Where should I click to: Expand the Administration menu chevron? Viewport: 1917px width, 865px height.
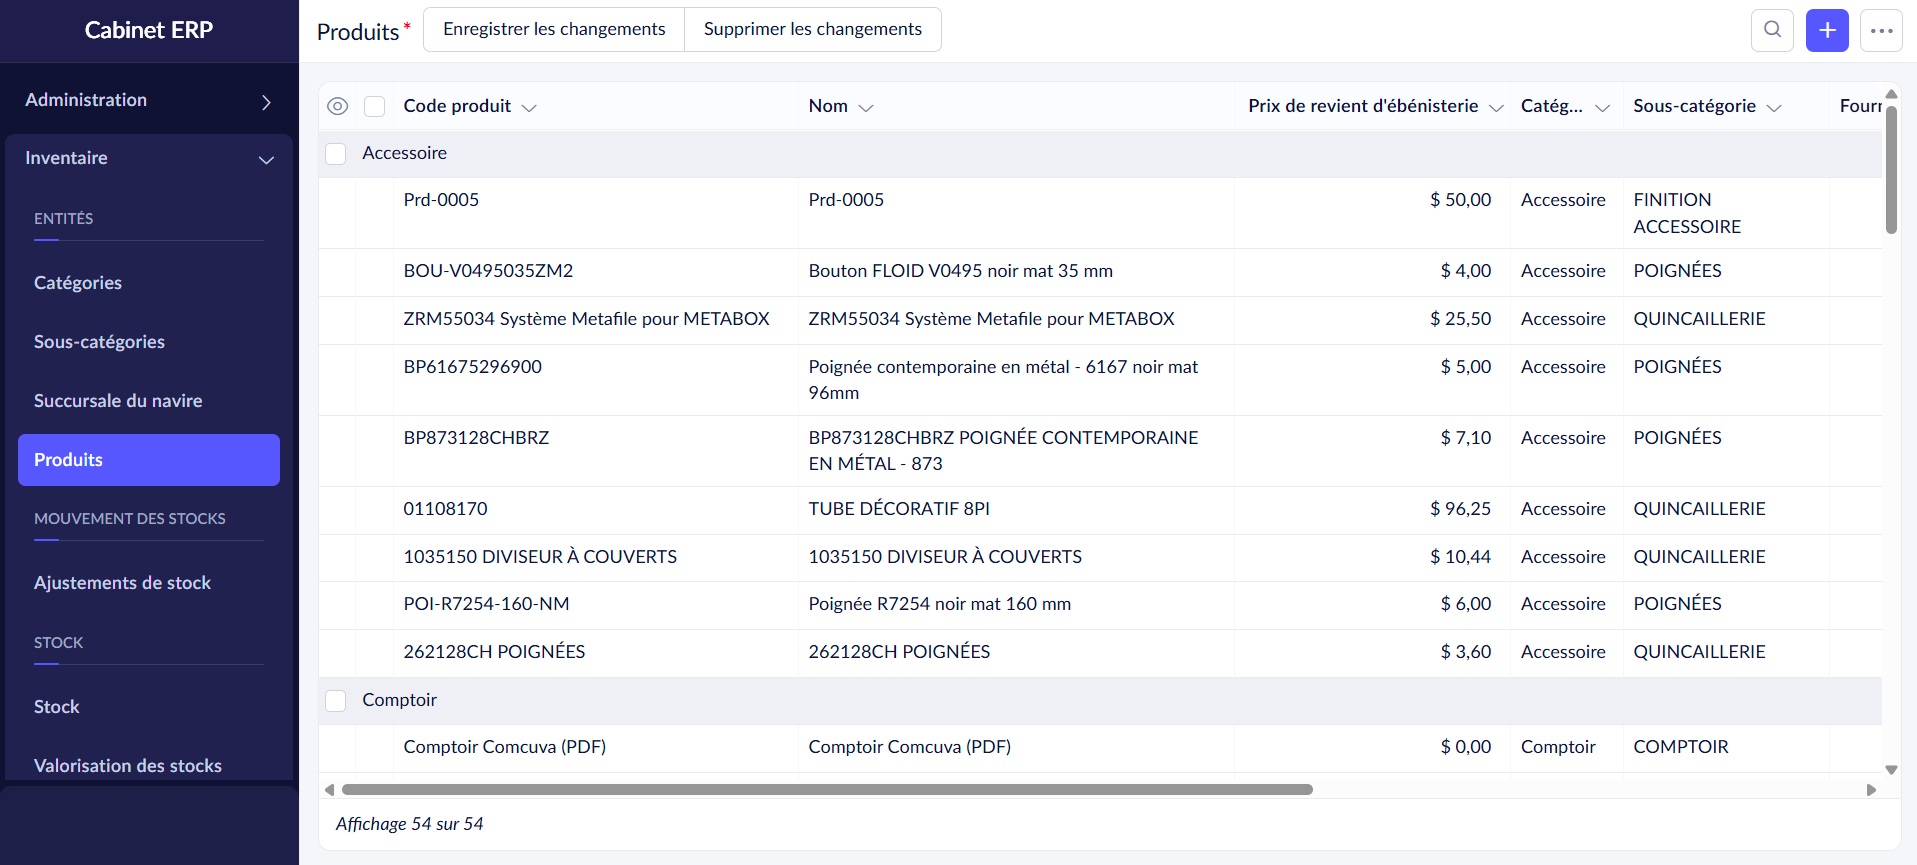coord(266,102)
